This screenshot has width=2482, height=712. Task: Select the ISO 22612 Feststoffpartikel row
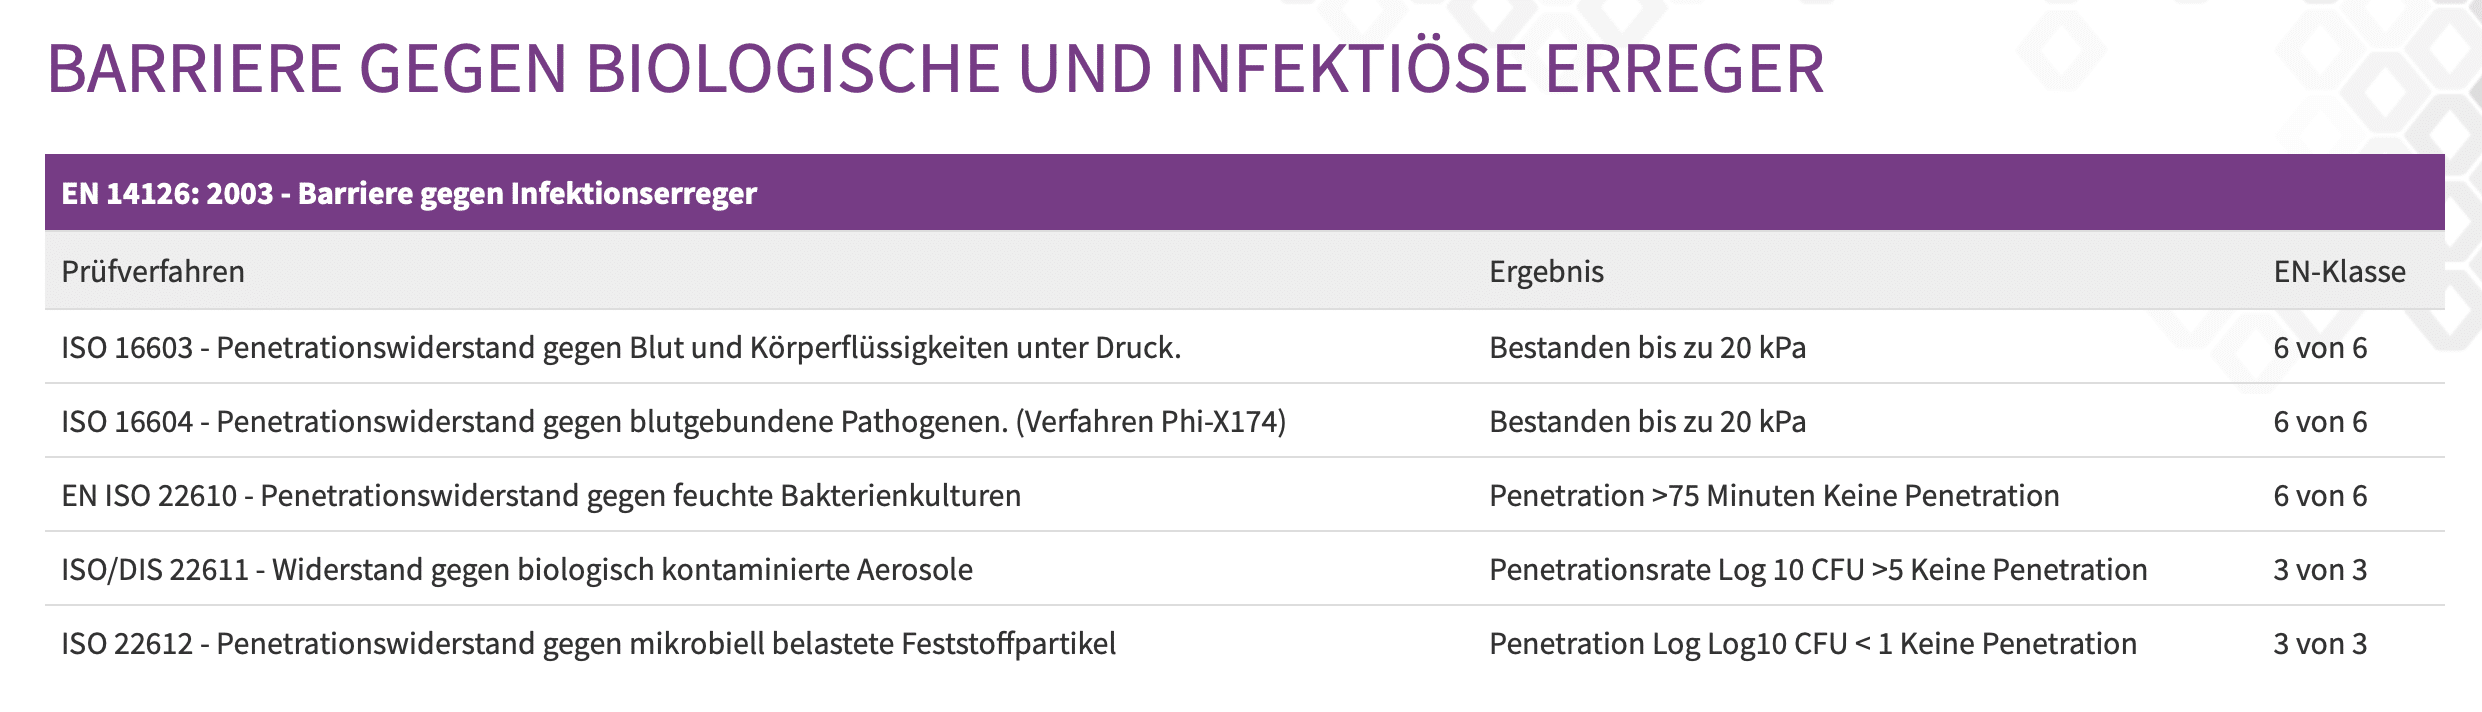[1244, 643]
